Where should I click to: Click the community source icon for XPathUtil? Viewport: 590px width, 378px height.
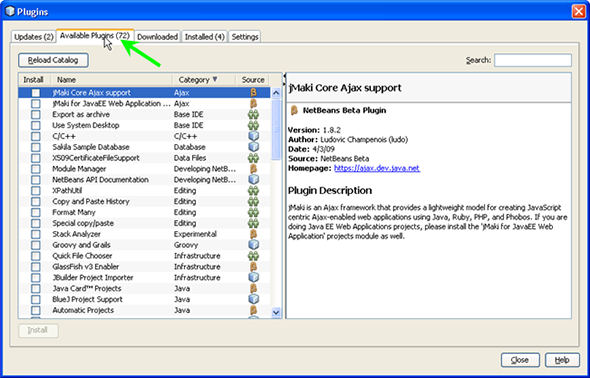(x=253, y=191)
